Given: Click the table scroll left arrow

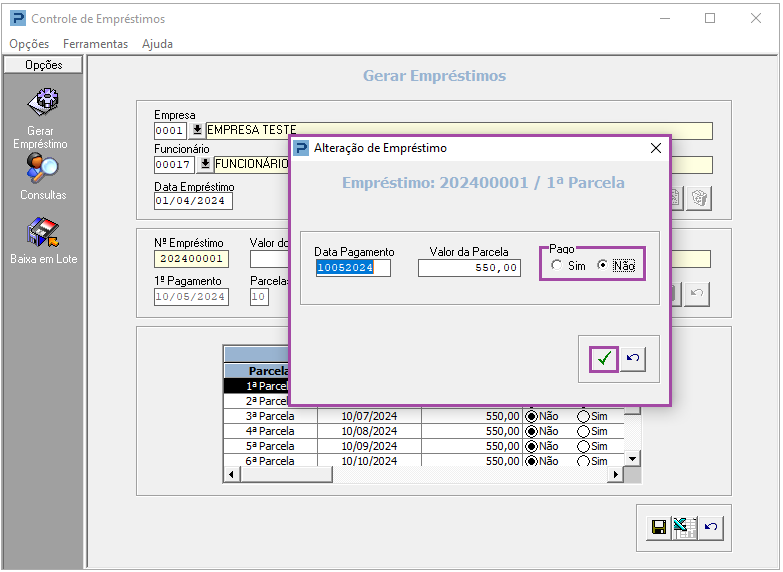Looking at the screenshot, I should coord(231,474).
